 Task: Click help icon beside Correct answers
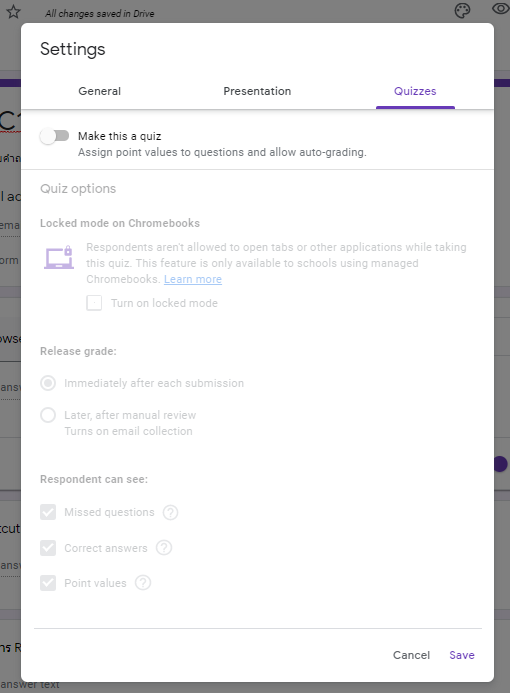(164, 548)
